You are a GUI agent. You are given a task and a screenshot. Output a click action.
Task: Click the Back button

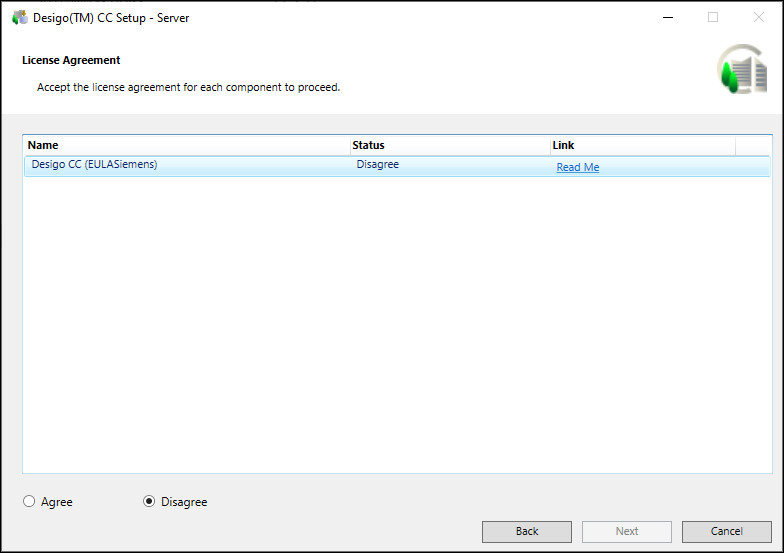point(527,531)
